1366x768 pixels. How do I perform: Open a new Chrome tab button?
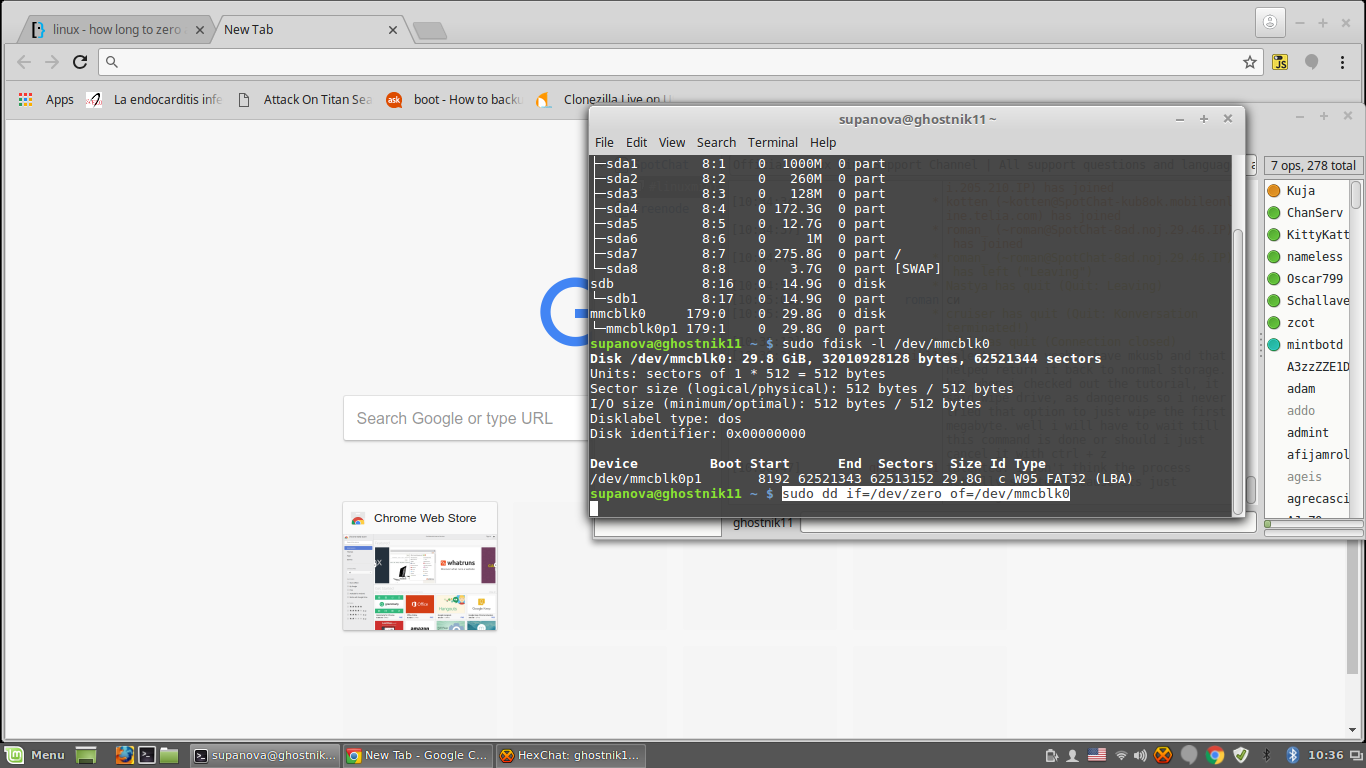[x=430, y=31]
